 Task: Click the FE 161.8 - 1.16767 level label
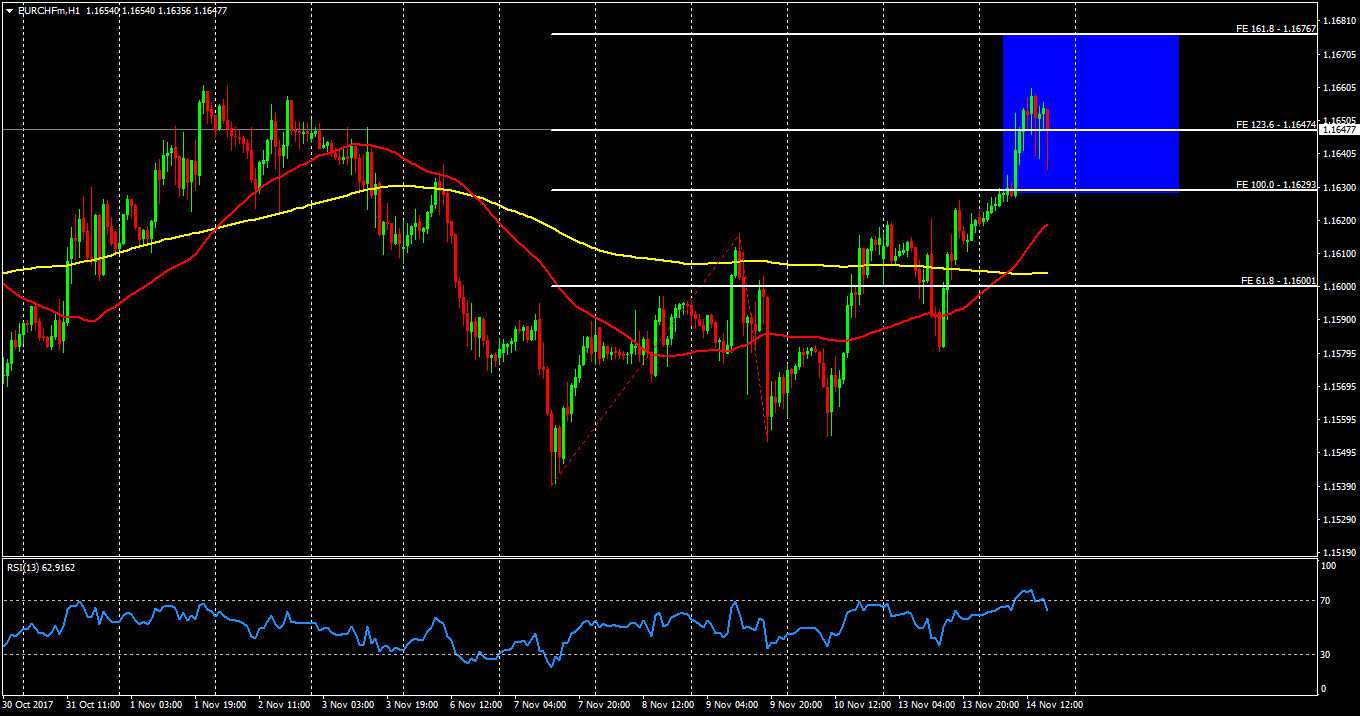pos(1275,29)
